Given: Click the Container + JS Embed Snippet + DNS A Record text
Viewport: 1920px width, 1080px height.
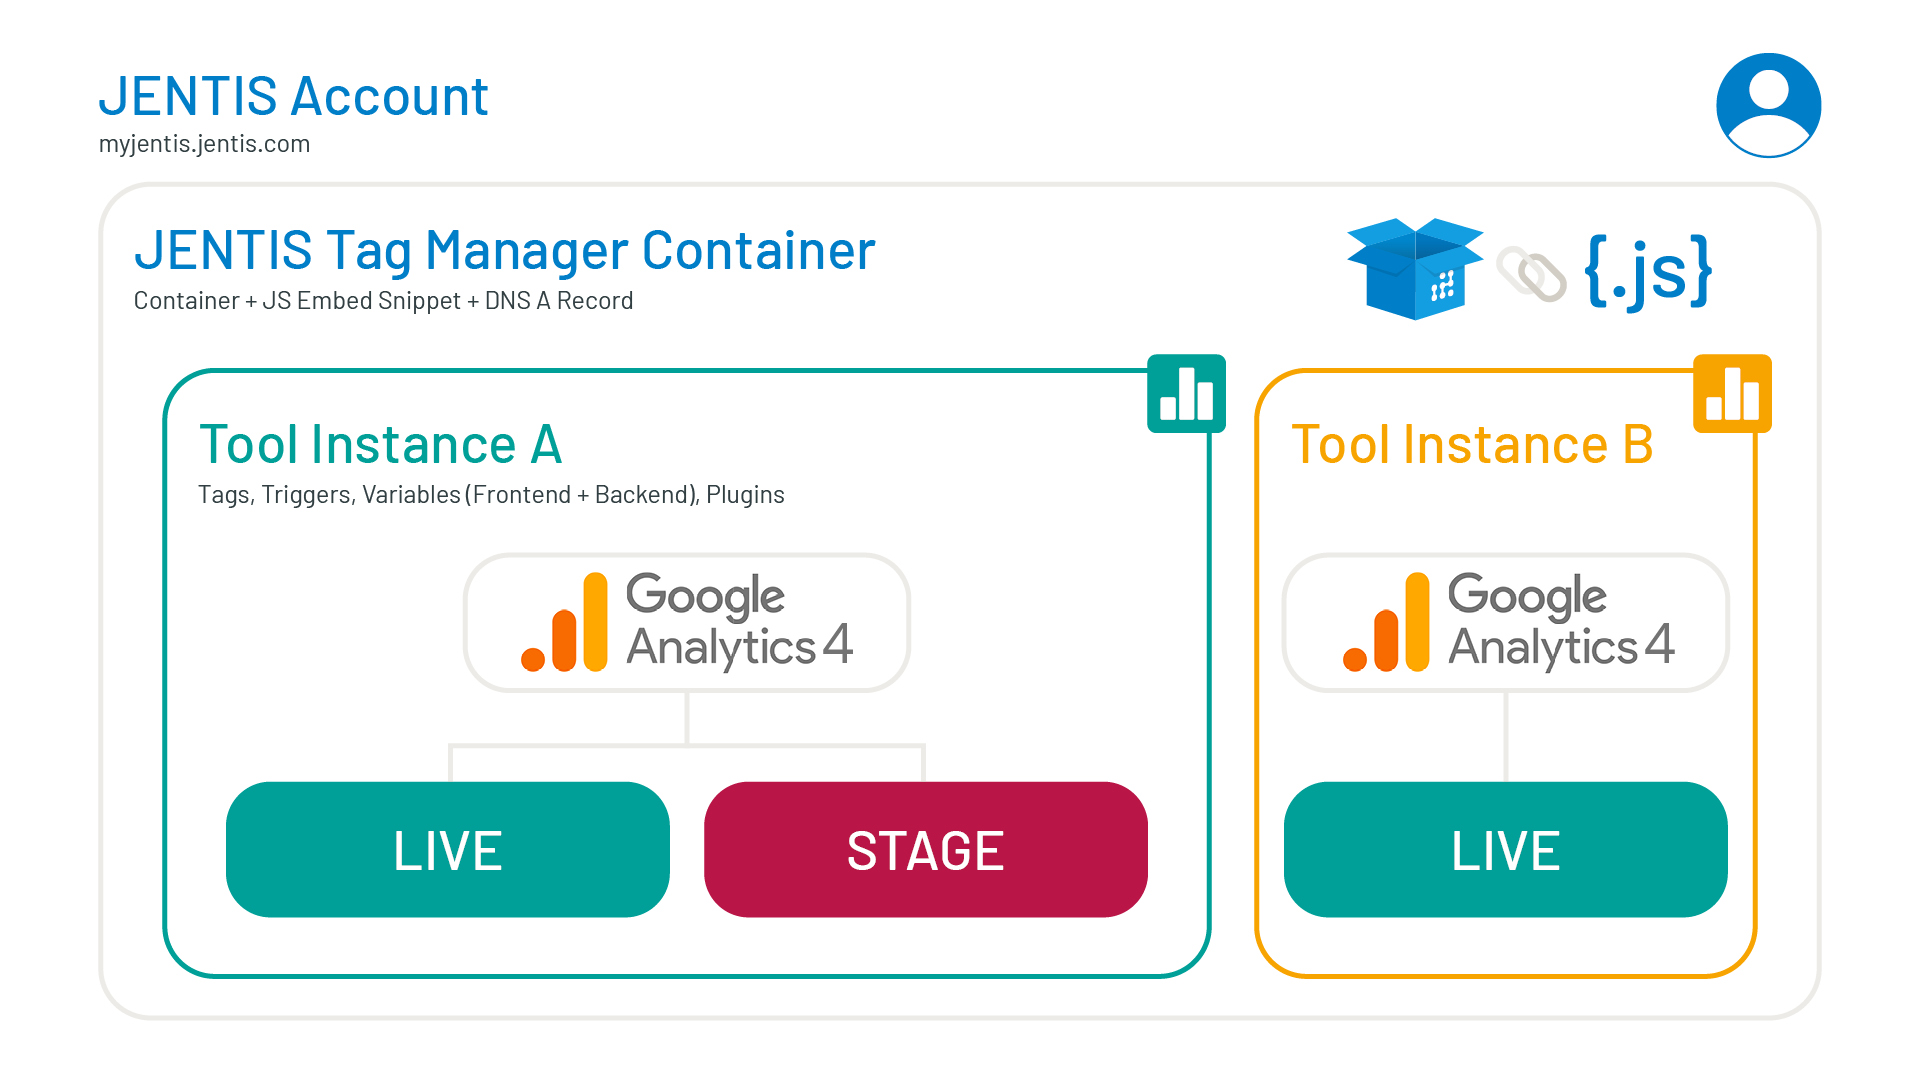Looking at the screenshot, I should click(x=383, y=301).
